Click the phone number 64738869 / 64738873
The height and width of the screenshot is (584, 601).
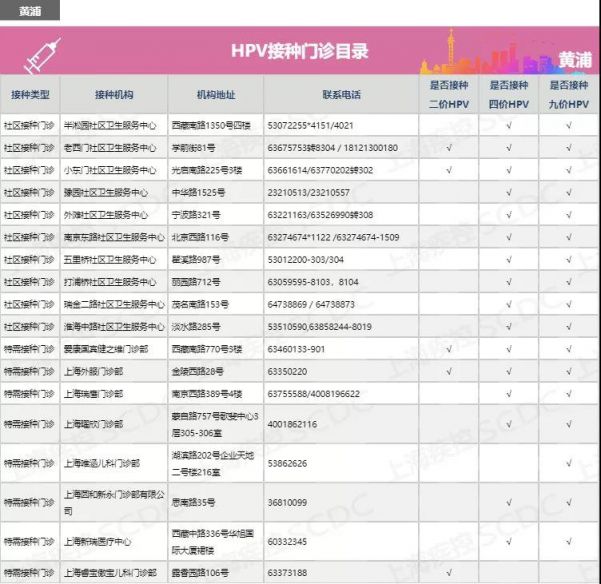point(311,304)
